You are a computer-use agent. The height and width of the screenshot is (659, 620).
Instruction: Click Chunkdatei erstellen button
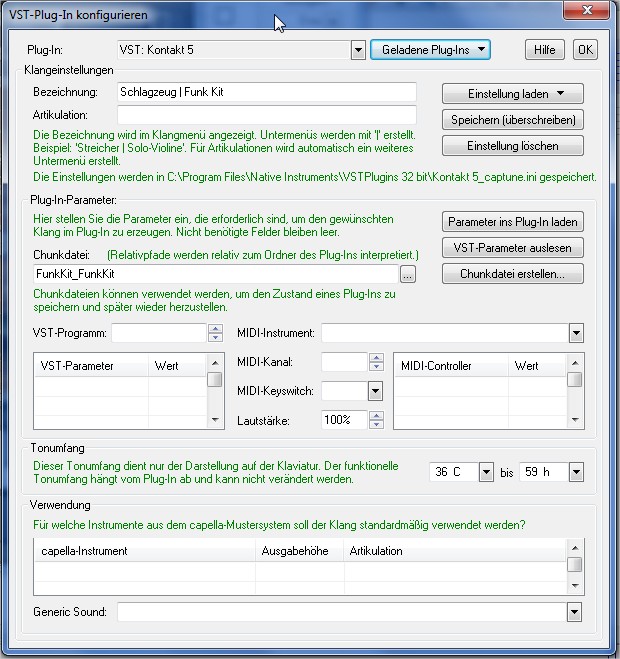pos(512,273)
